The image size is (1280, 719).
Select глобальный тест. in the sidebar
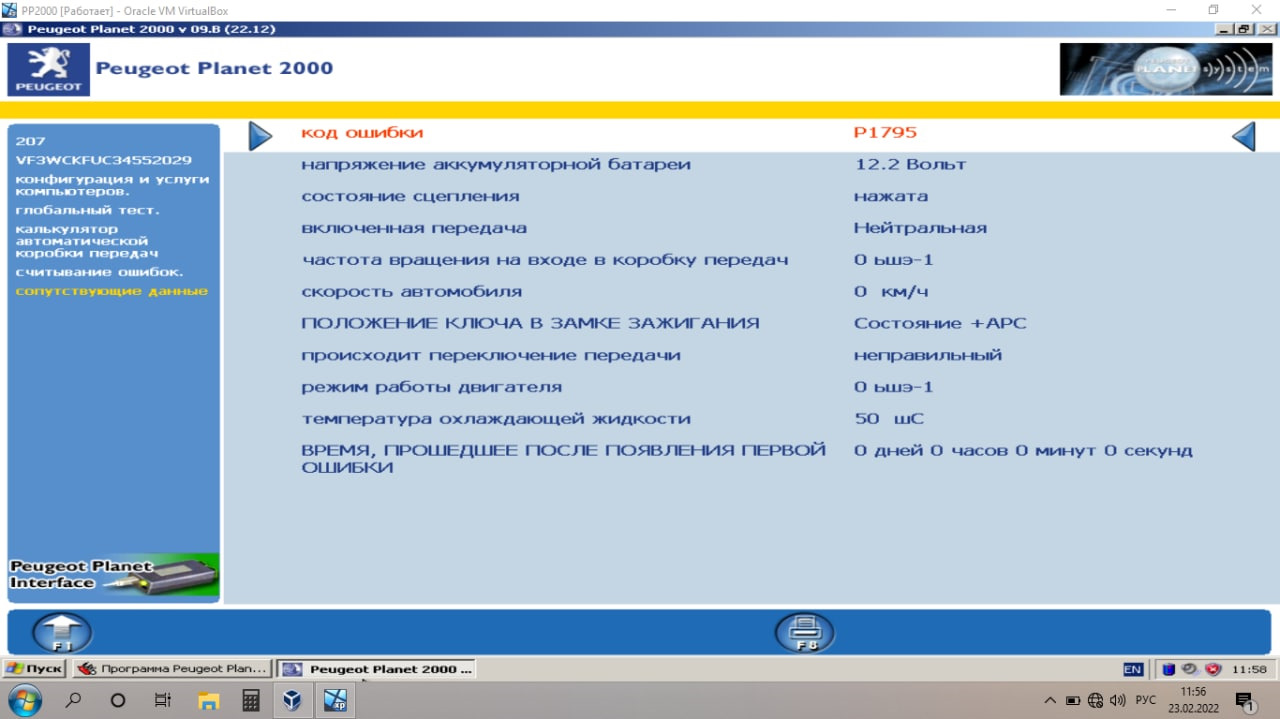point(87,210)
